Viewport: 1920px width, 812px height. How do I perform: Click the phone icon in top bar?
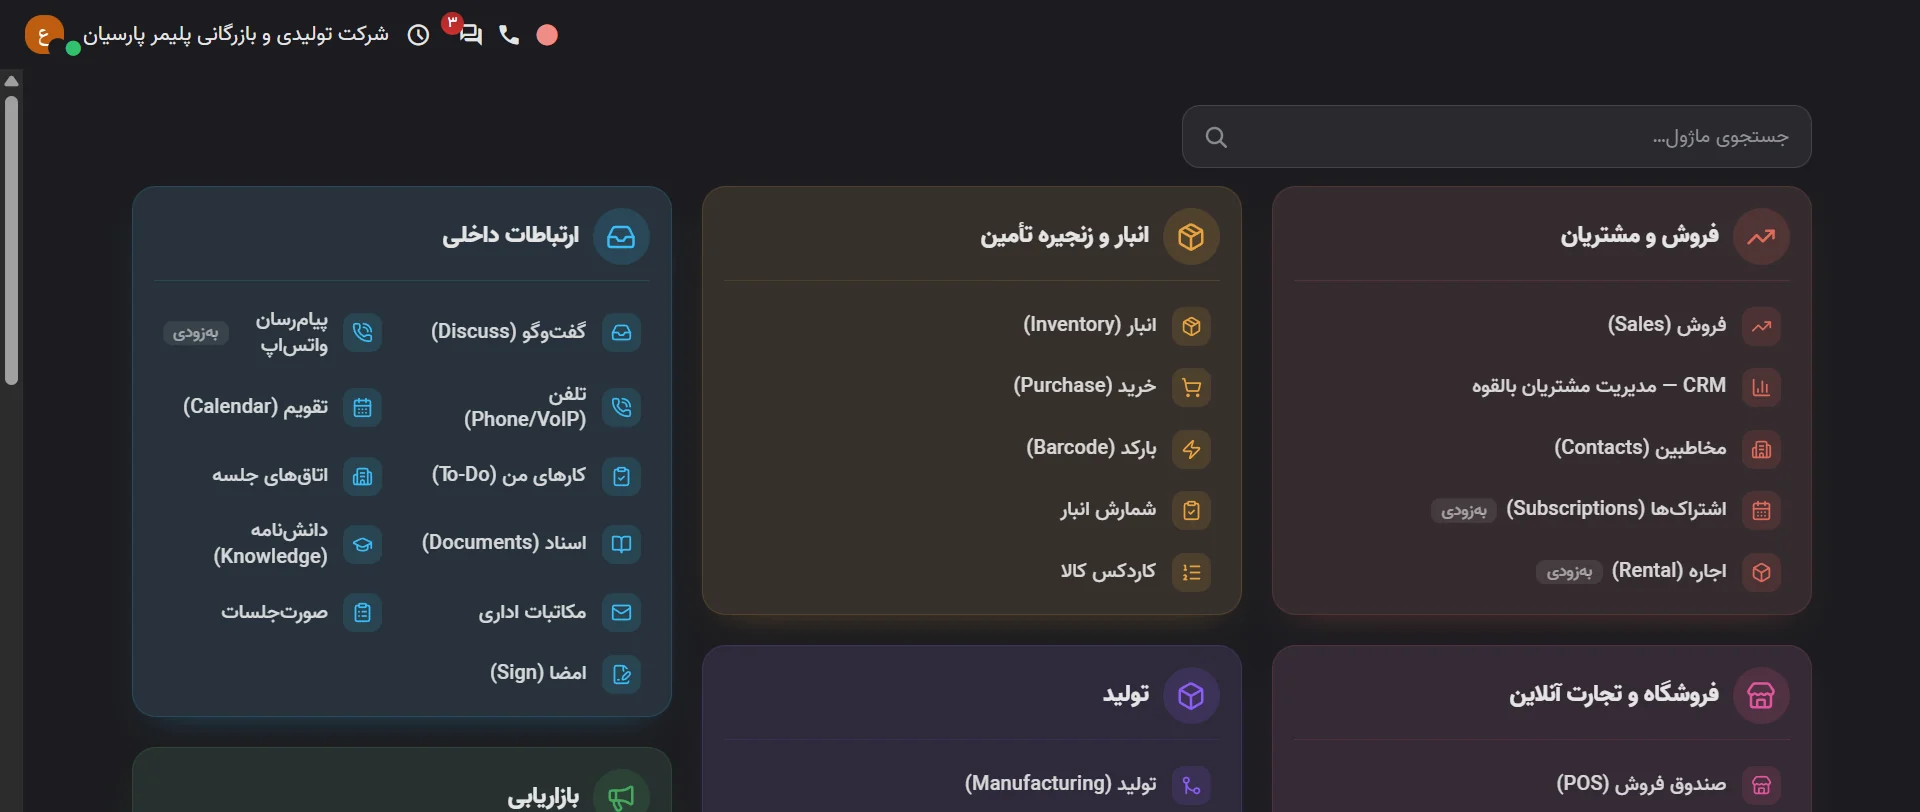coord(509,35)
